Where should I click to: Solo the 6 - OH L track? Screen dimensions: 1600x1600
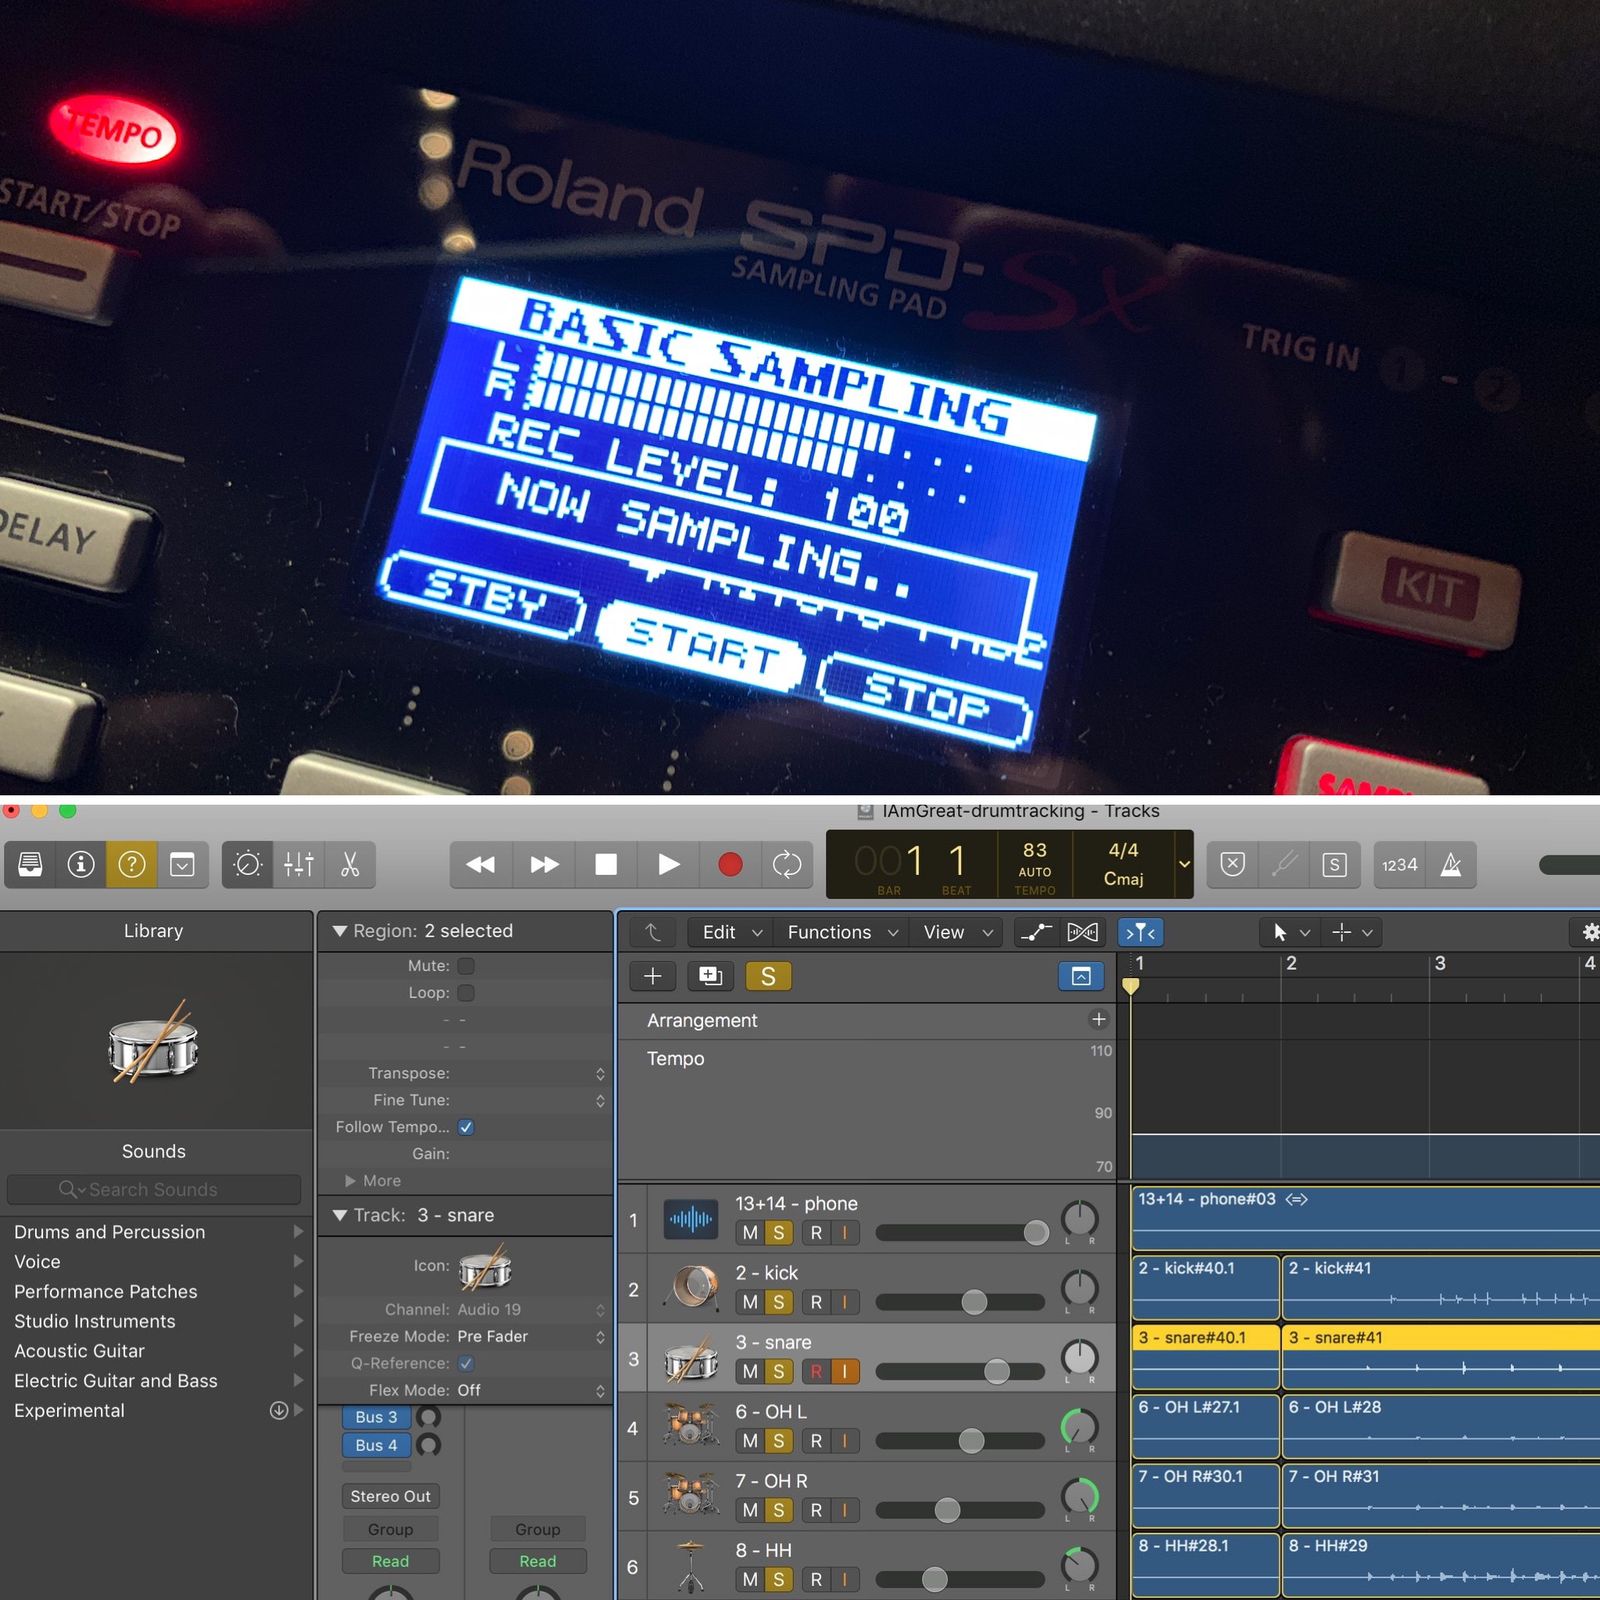778,1441
